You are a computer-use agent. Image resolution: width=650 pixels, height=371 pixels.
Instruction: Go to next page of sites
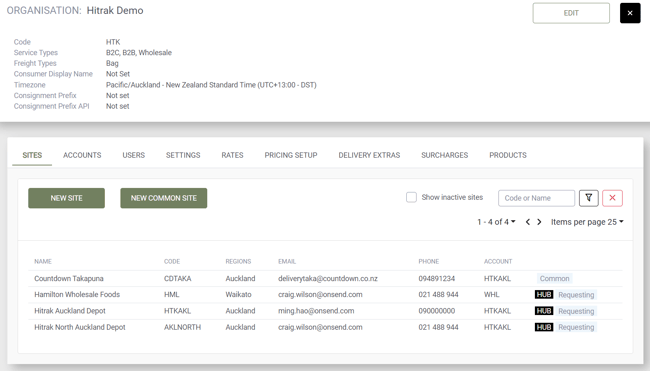(x=539, y=222)
